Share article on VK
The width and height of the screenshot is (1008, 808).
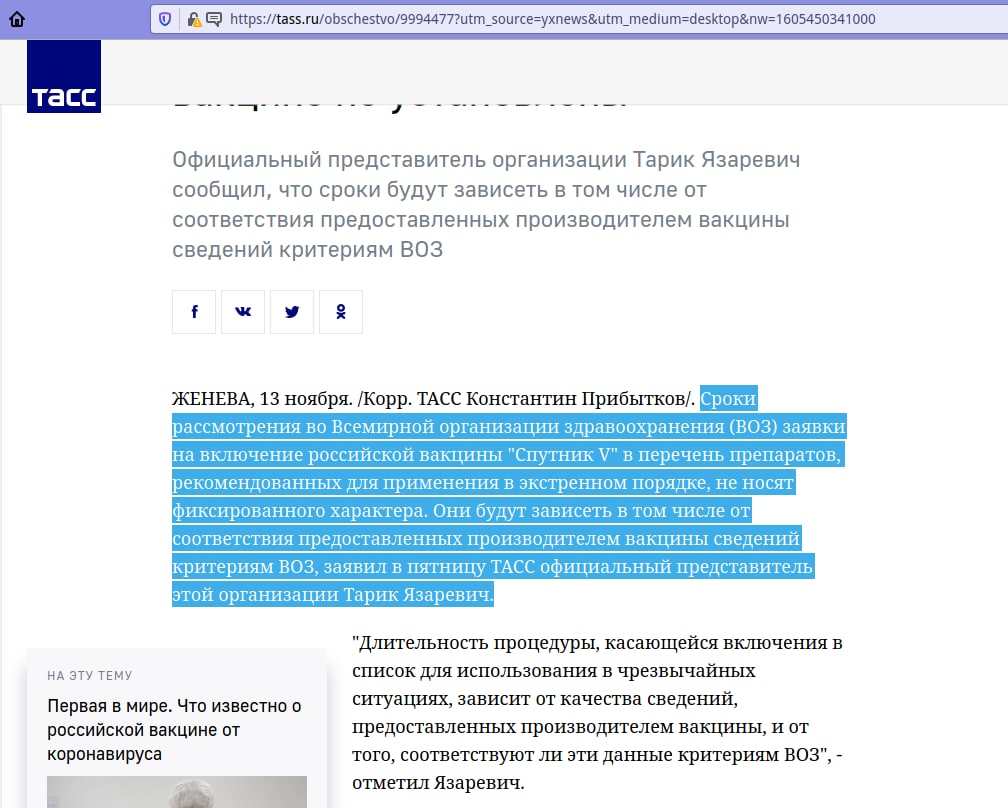click(x=243, y=312)
